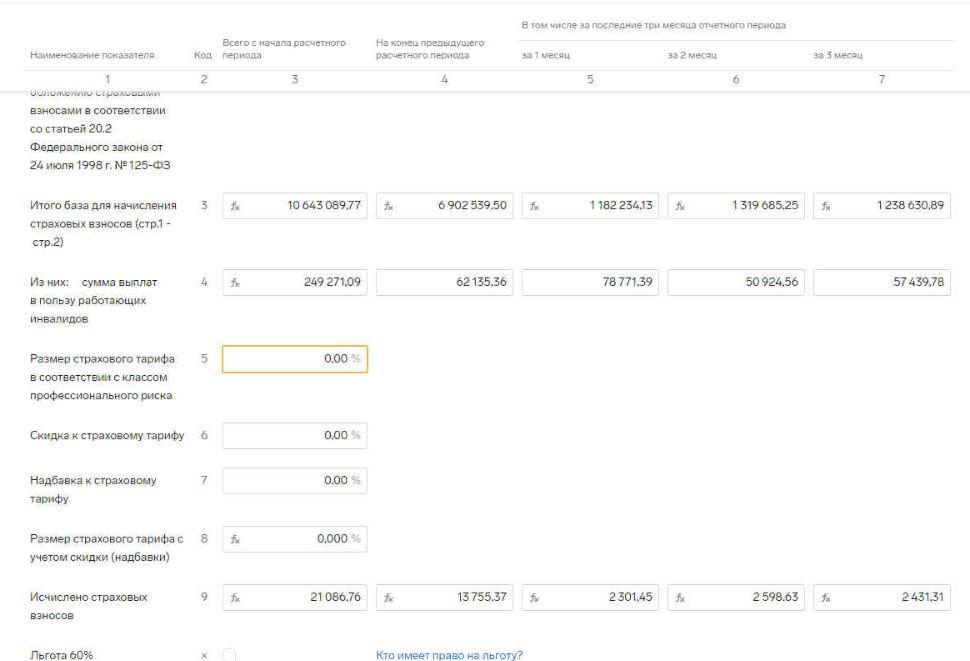This screenshot has width=970, height=661.
Task: Click fx icon beside 21 086,76 value
Action: 237,597
